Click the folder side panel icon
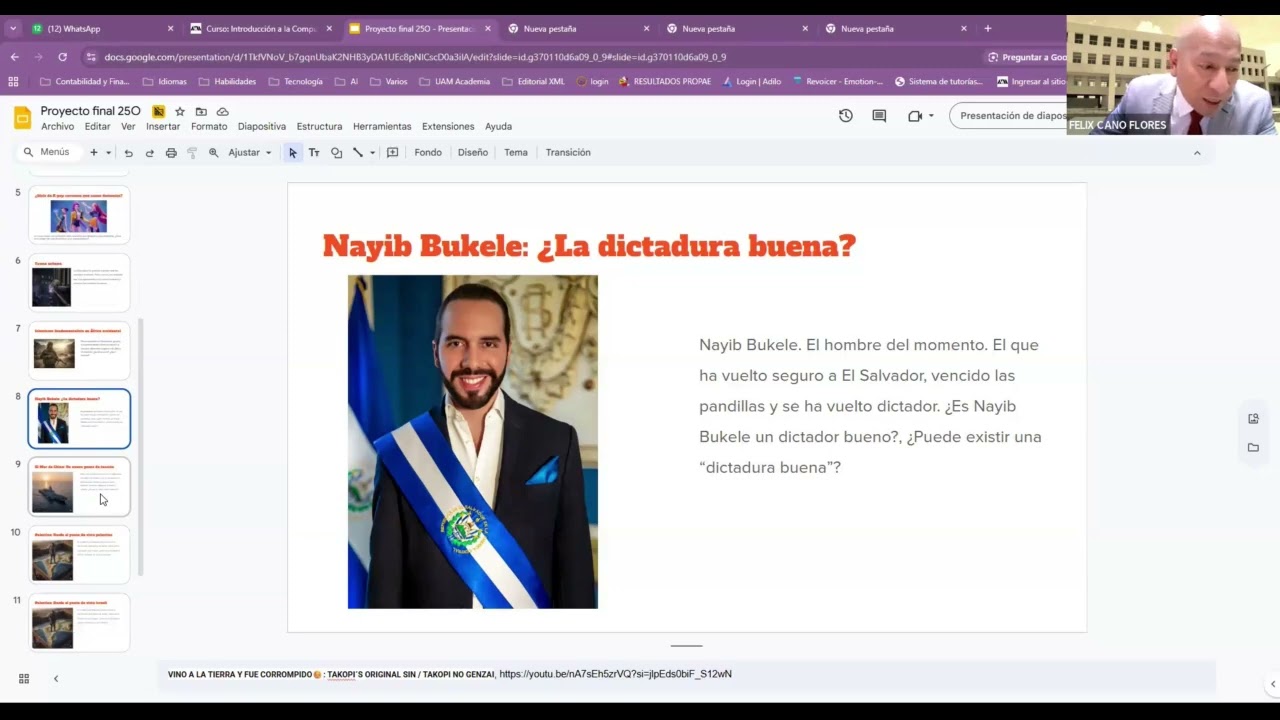This screenshot has width=1280, height=720. click(1253, 448)
